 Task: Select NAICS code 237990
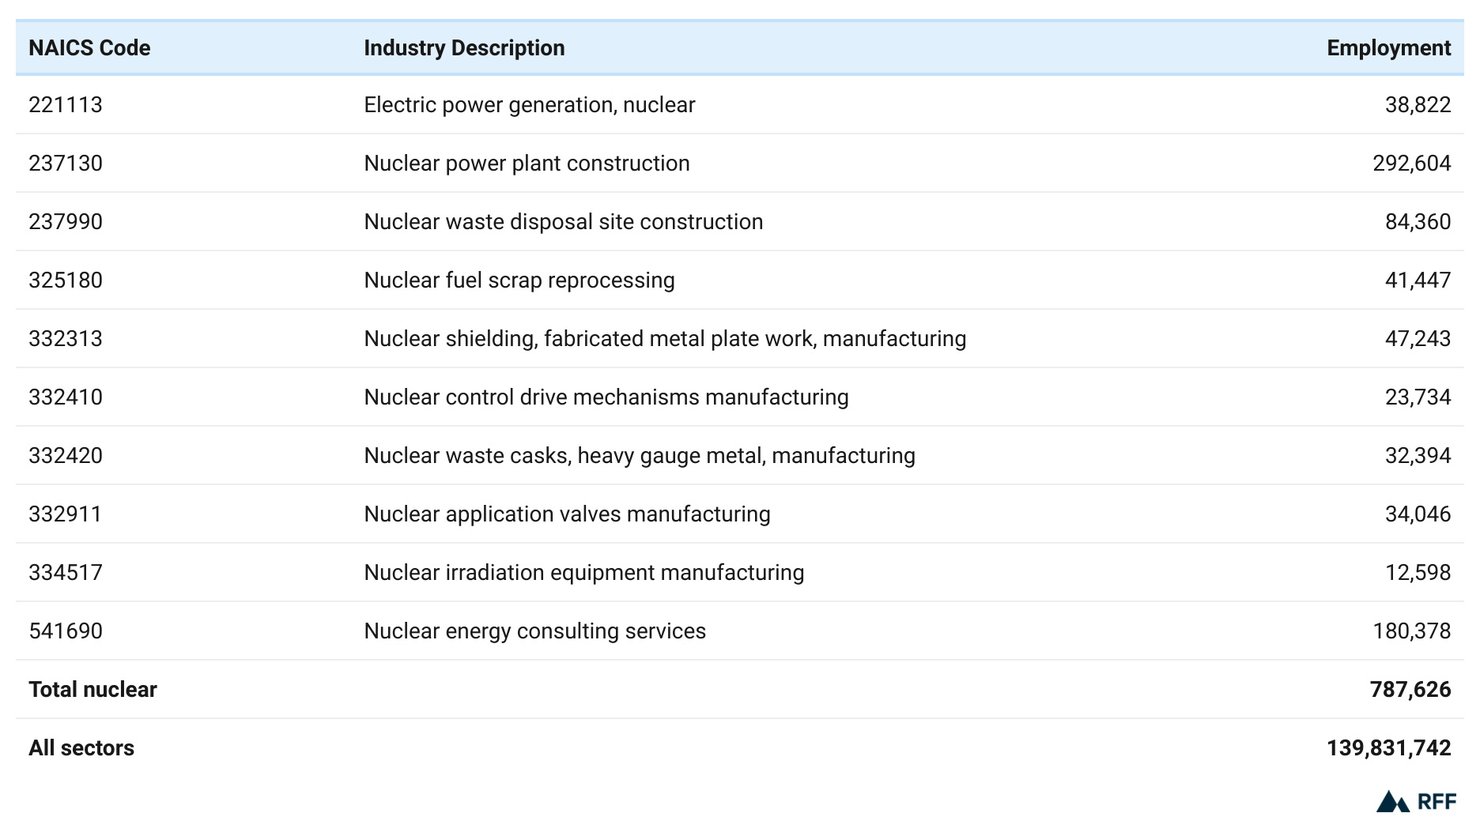pyautogui.click(x=65, y=222)
